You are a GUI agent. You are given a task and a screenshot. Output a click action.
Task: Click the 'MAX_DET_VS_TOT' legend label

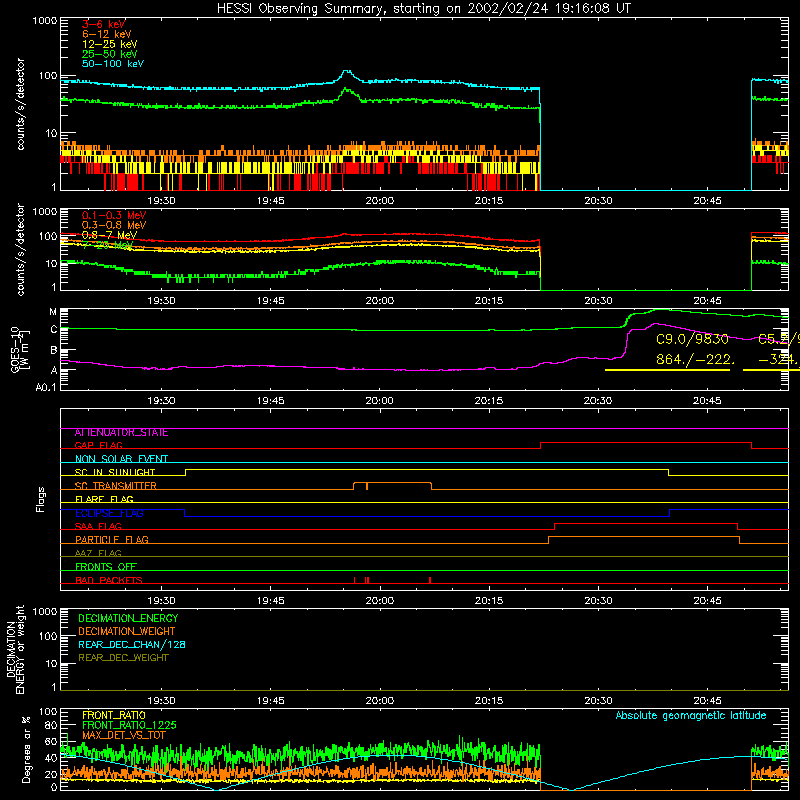pos(124,735)
